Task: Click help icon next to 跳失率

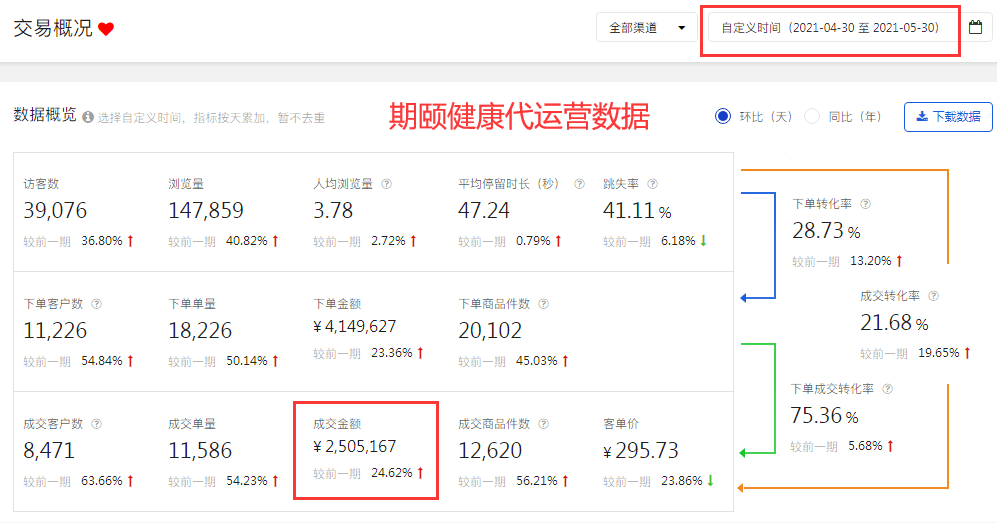Action: coord(652,184)
